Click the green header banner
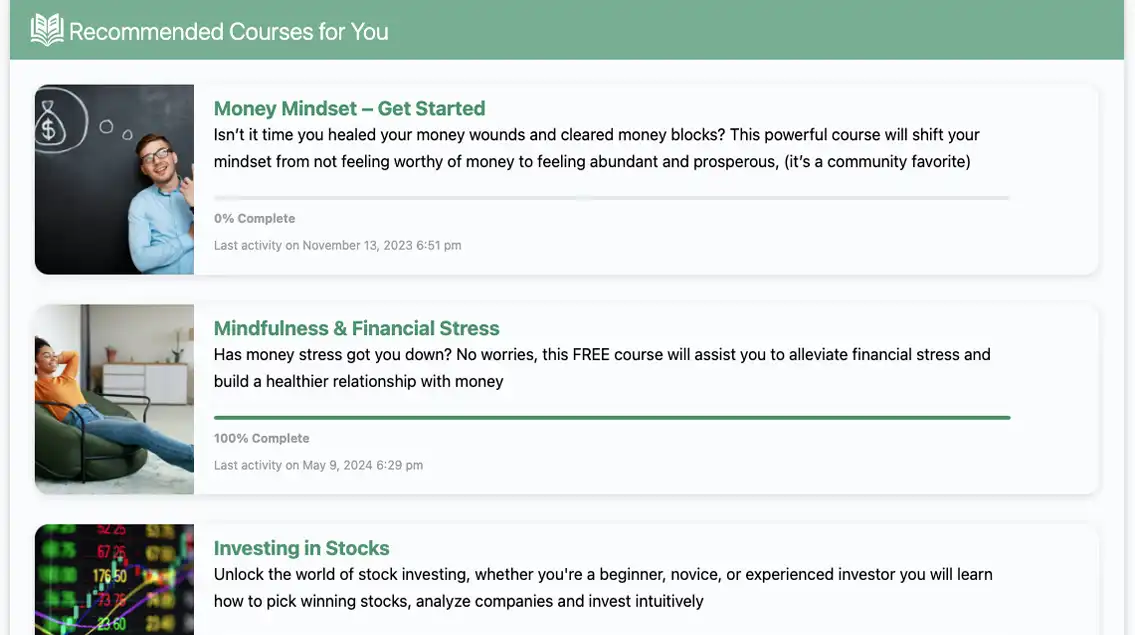1135x635 pixels. pyautogui.click(x=567, y=30)
